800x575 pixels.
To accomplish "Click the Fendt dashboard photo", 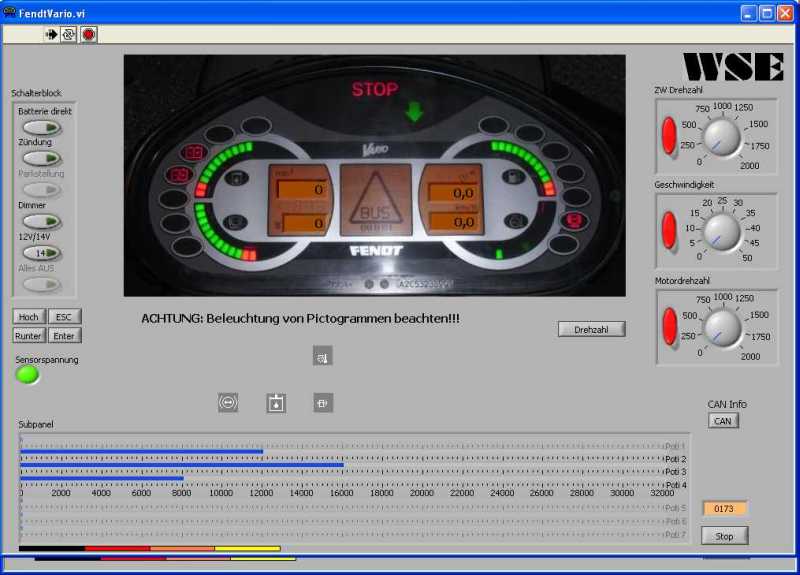I will click(374, 176).
